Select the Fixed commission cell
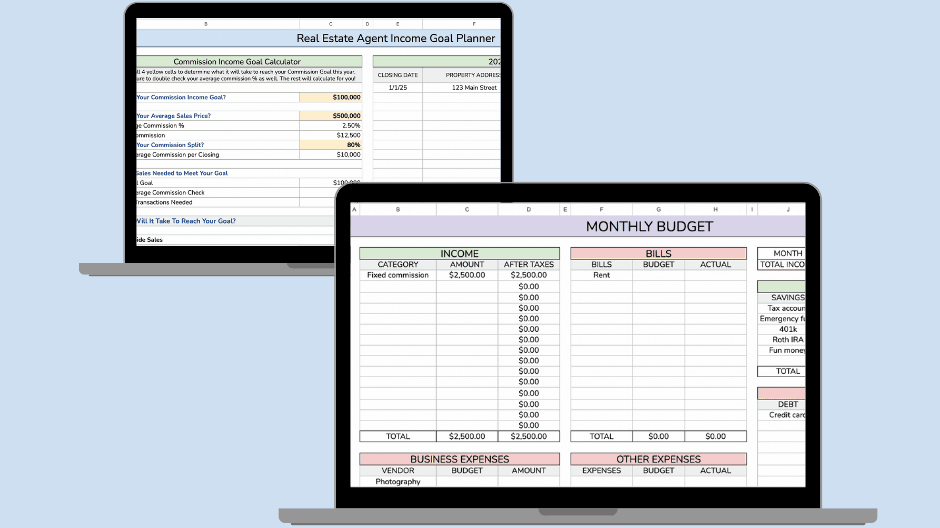This screenshot has height=528, width=940. point(398,275)
